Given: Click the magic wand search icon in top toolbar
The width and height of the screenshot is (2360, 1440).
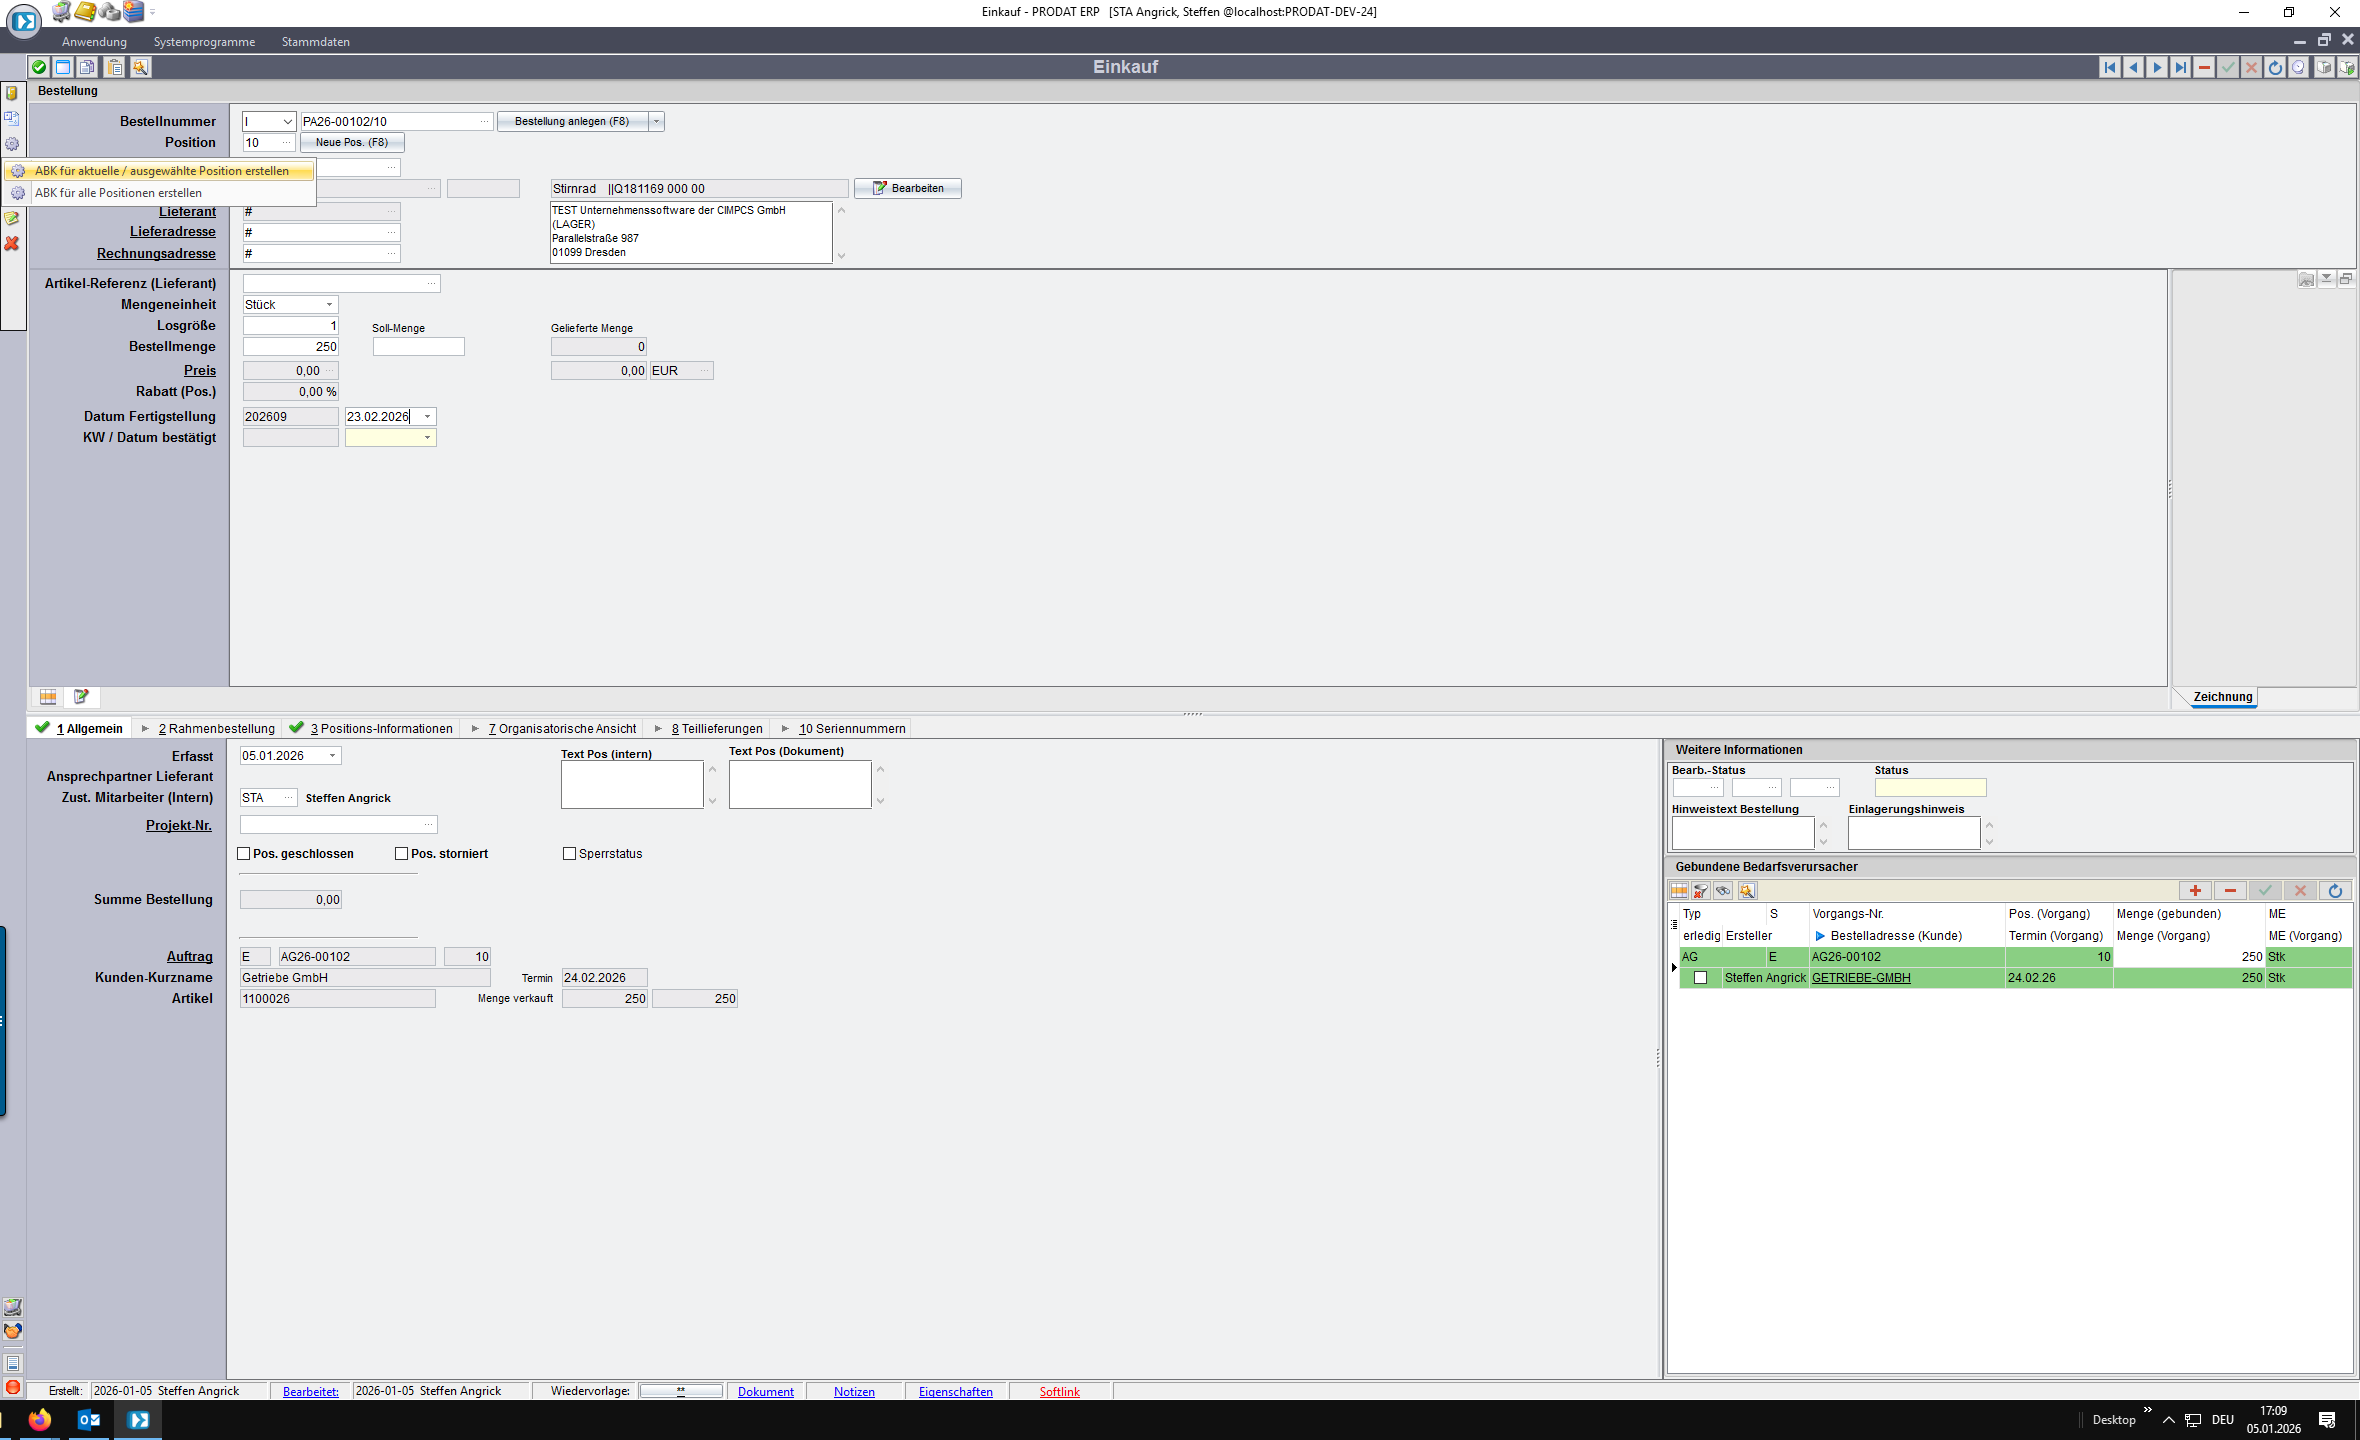Looking at the screenshot, I should (x=140, y=67).
